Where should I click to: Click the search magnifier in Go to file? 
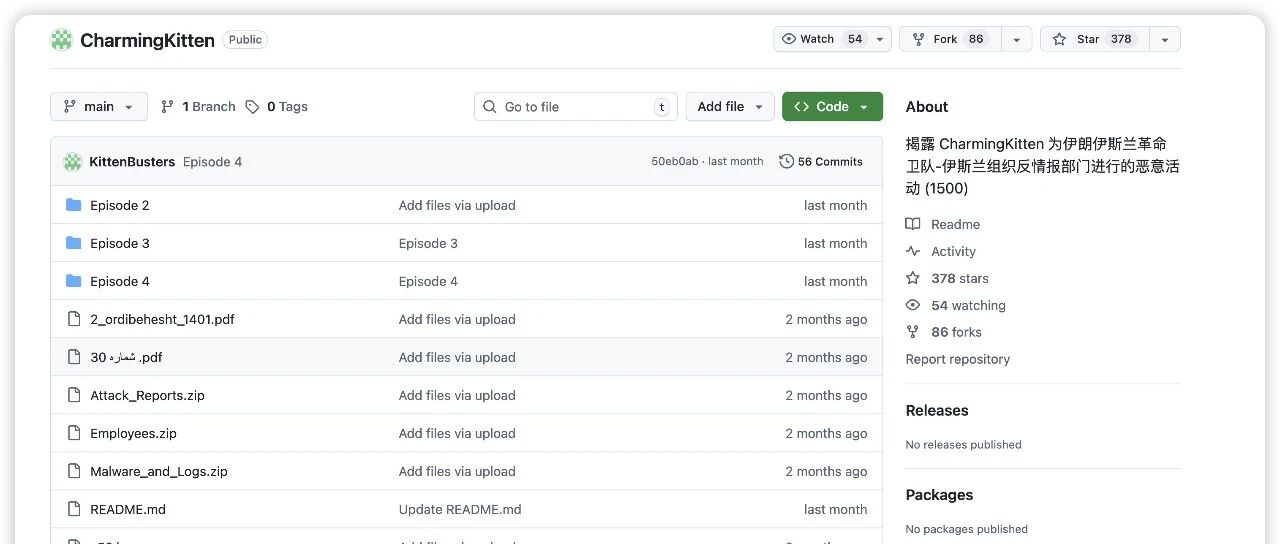click(x=489, y=107)
